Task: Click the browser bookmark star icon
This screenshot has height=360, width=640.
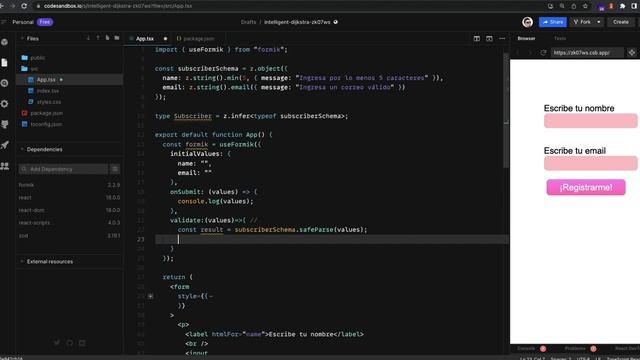Action: 585,6
